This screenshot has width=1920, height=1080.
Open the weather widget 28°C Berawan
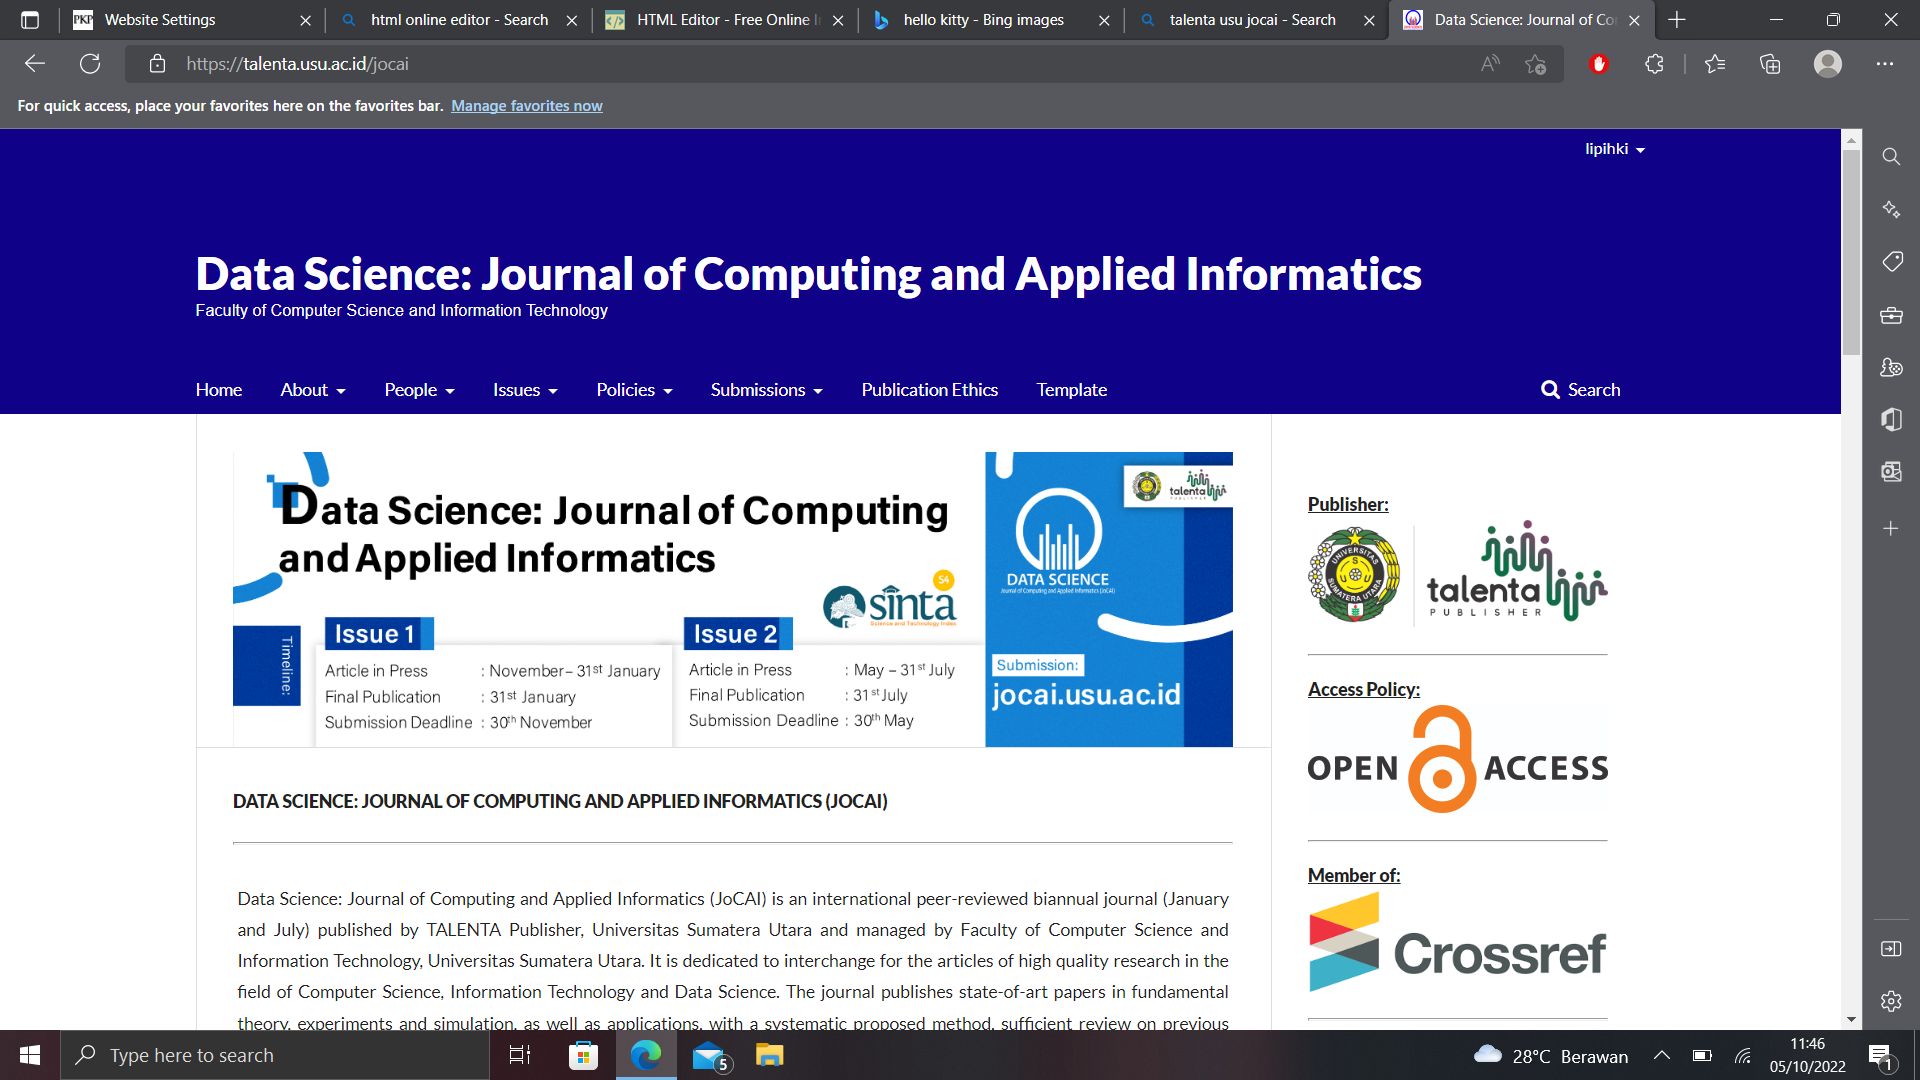click(x=1550, y=1055)
